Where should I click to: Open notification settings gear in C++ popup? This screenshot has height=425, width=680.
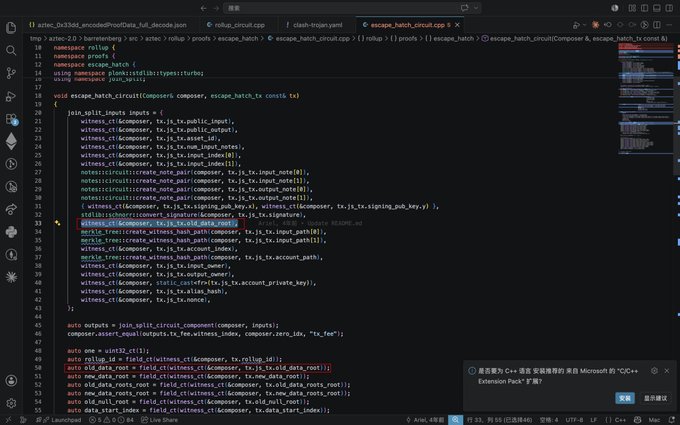(x=654, y=371)
